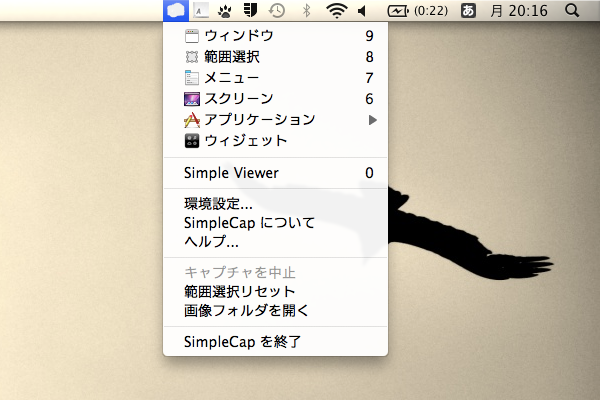
Task: Select 画像フォルダを開く menu item
Action: click(276, 310)
